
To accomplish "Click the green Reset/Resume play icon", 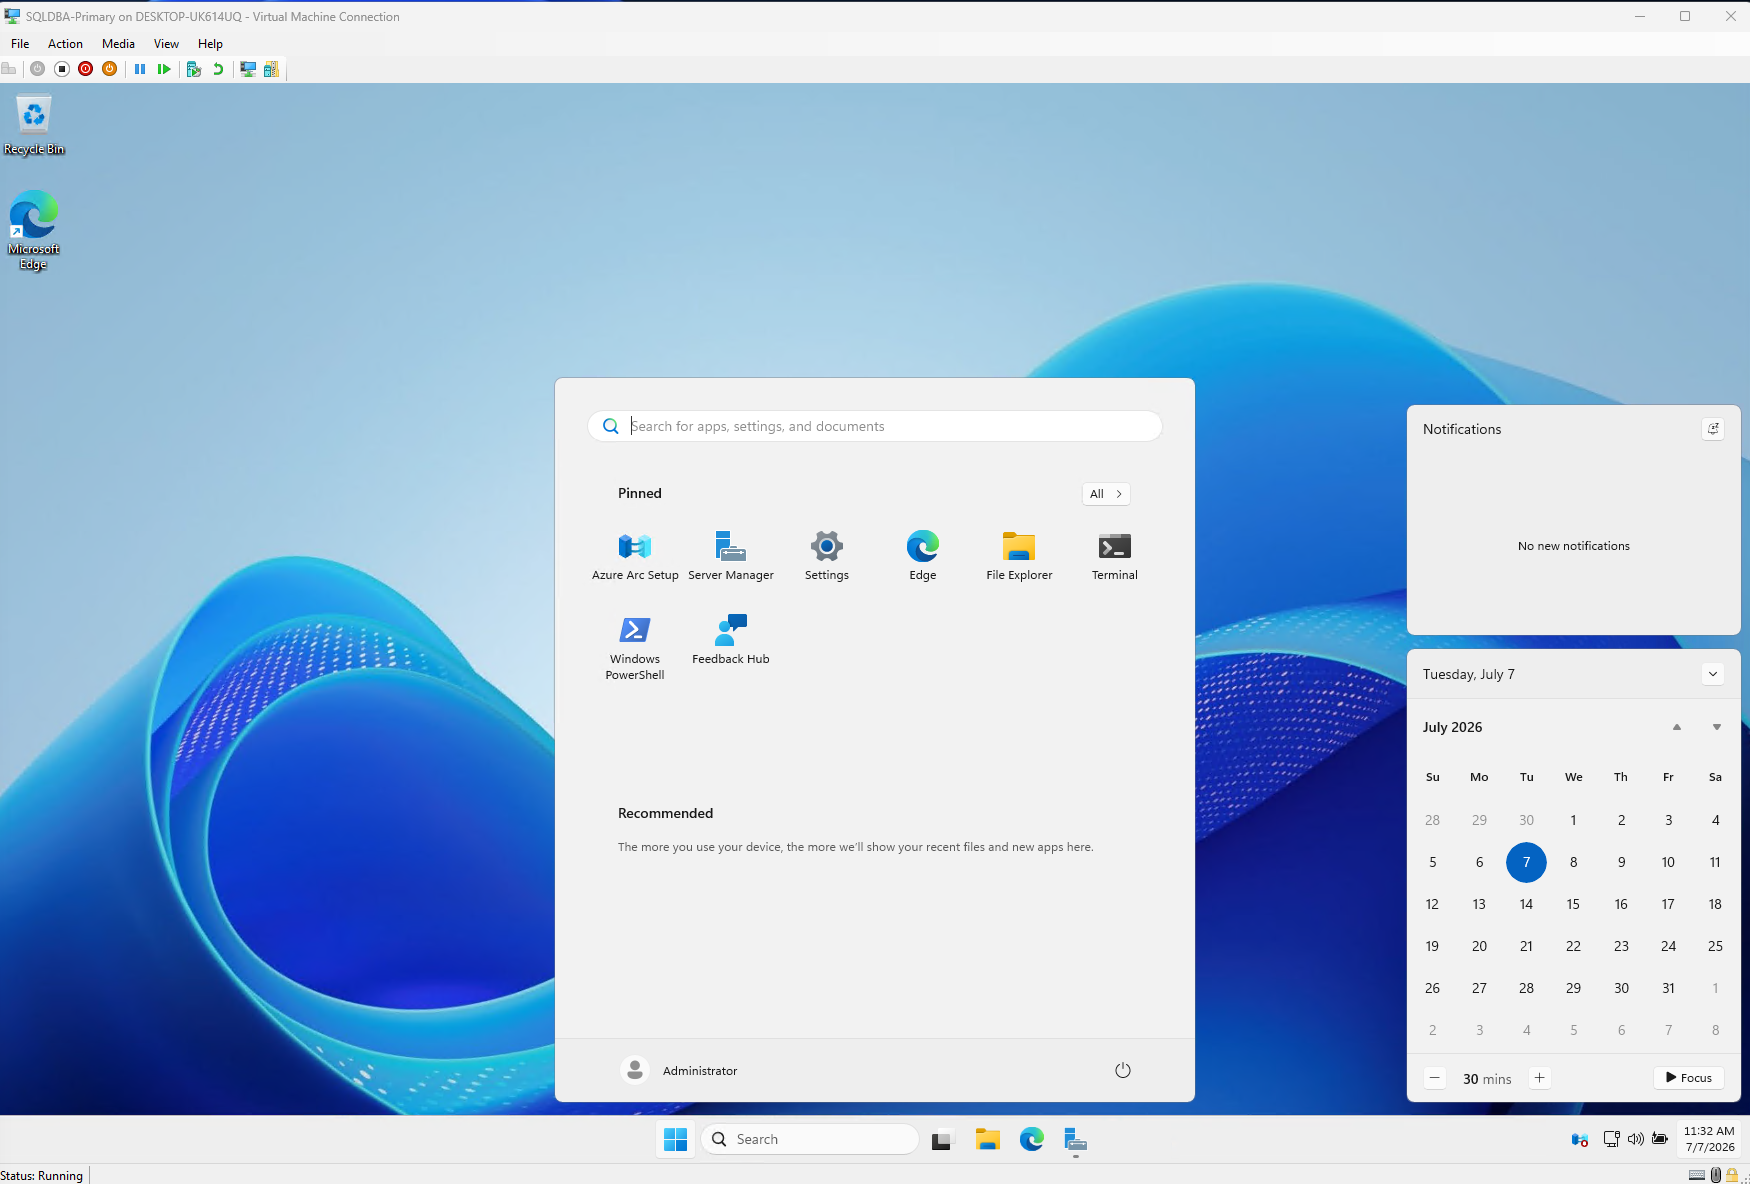I will (x=164, y=69).
